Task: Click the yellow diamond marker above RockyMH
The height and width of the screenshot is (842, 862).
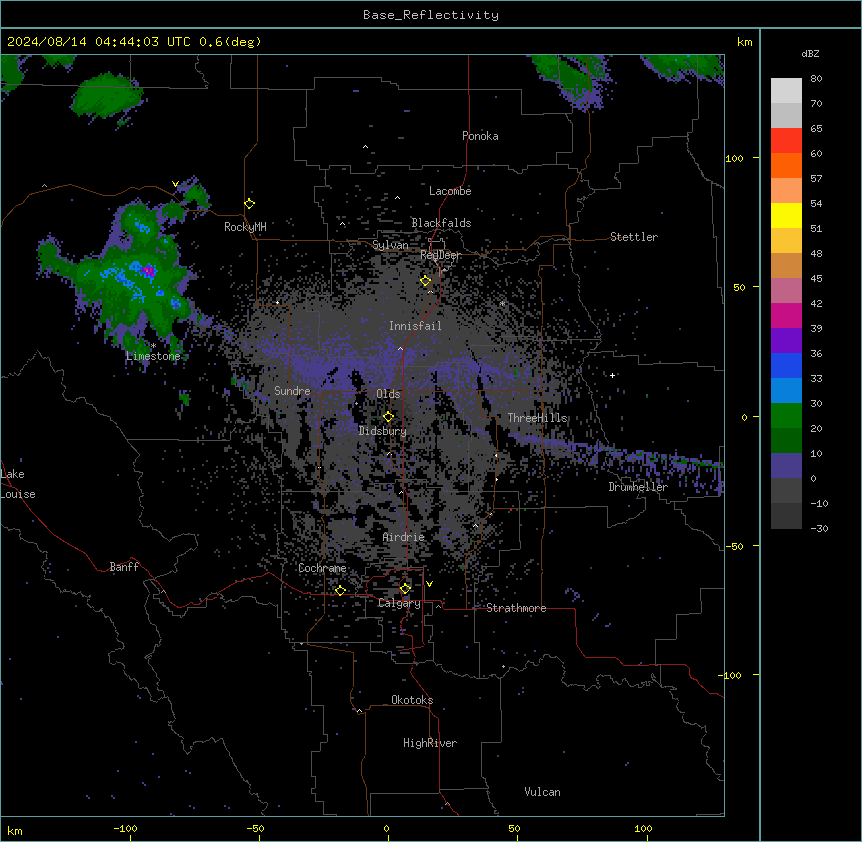Action: click(250, 203)
